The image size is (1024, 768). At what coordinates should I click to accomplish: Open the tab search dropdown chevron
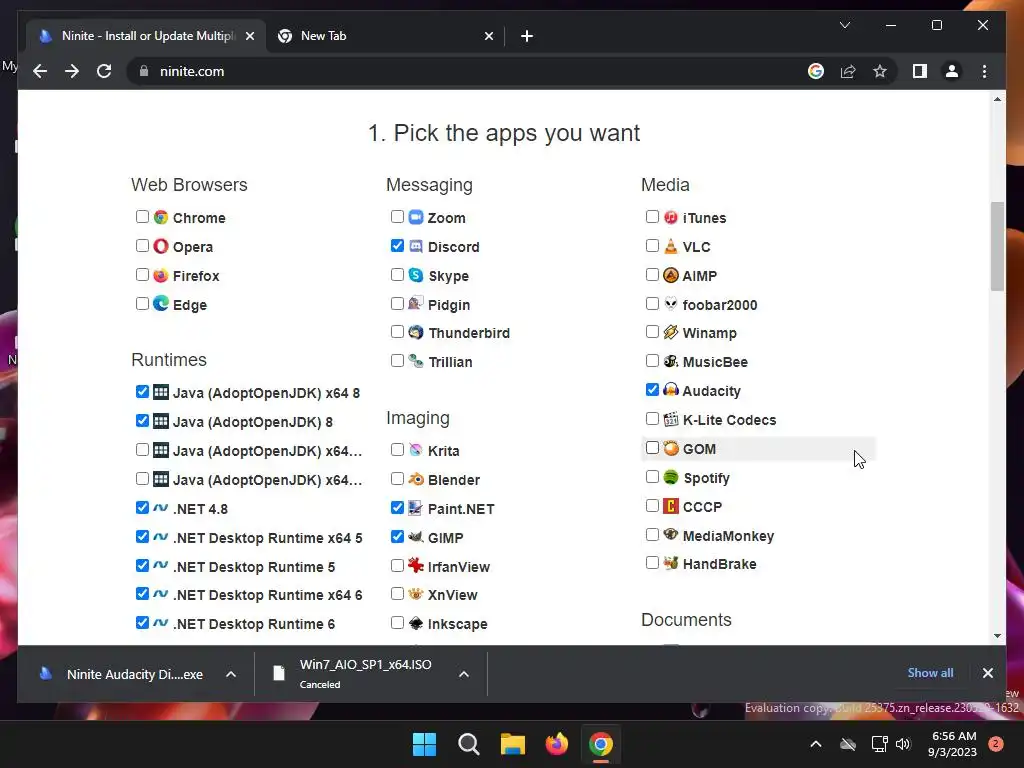click(x=845, y=25)
